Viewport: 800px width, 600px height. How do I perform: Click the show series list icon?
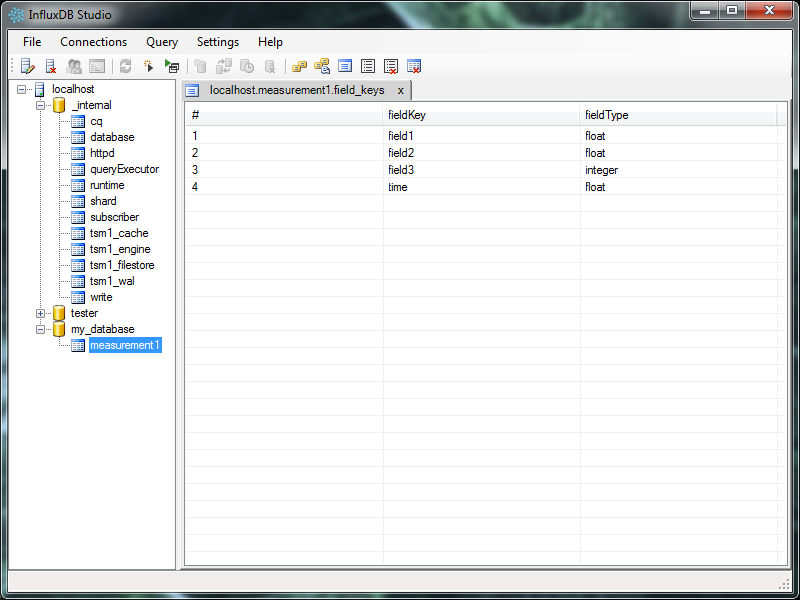point(368,66)
